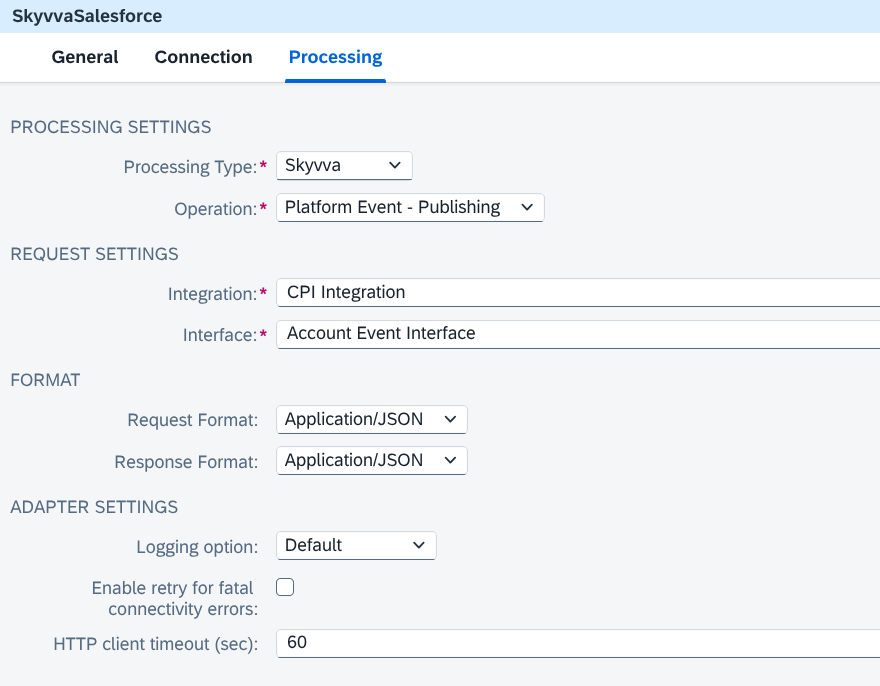Click the REQUEST SETTINGS heading
Viewport: 880px width, 686px height.
tap(94, 254)
